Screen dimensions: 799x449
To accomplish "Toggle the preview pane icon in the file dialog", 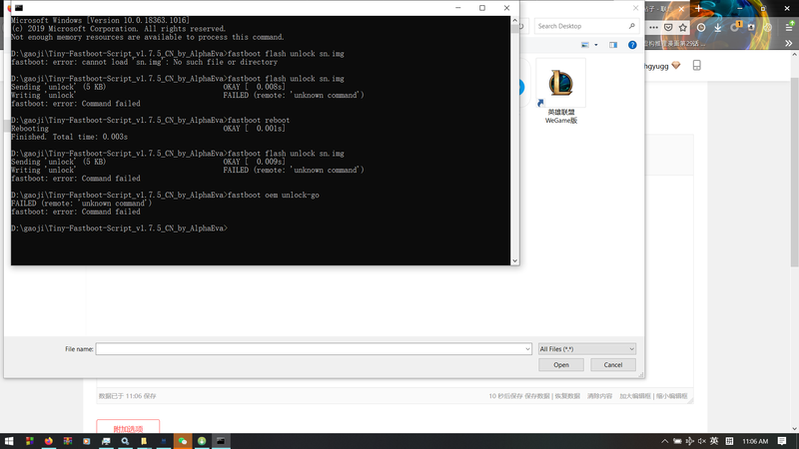I will tap(612, 45).
